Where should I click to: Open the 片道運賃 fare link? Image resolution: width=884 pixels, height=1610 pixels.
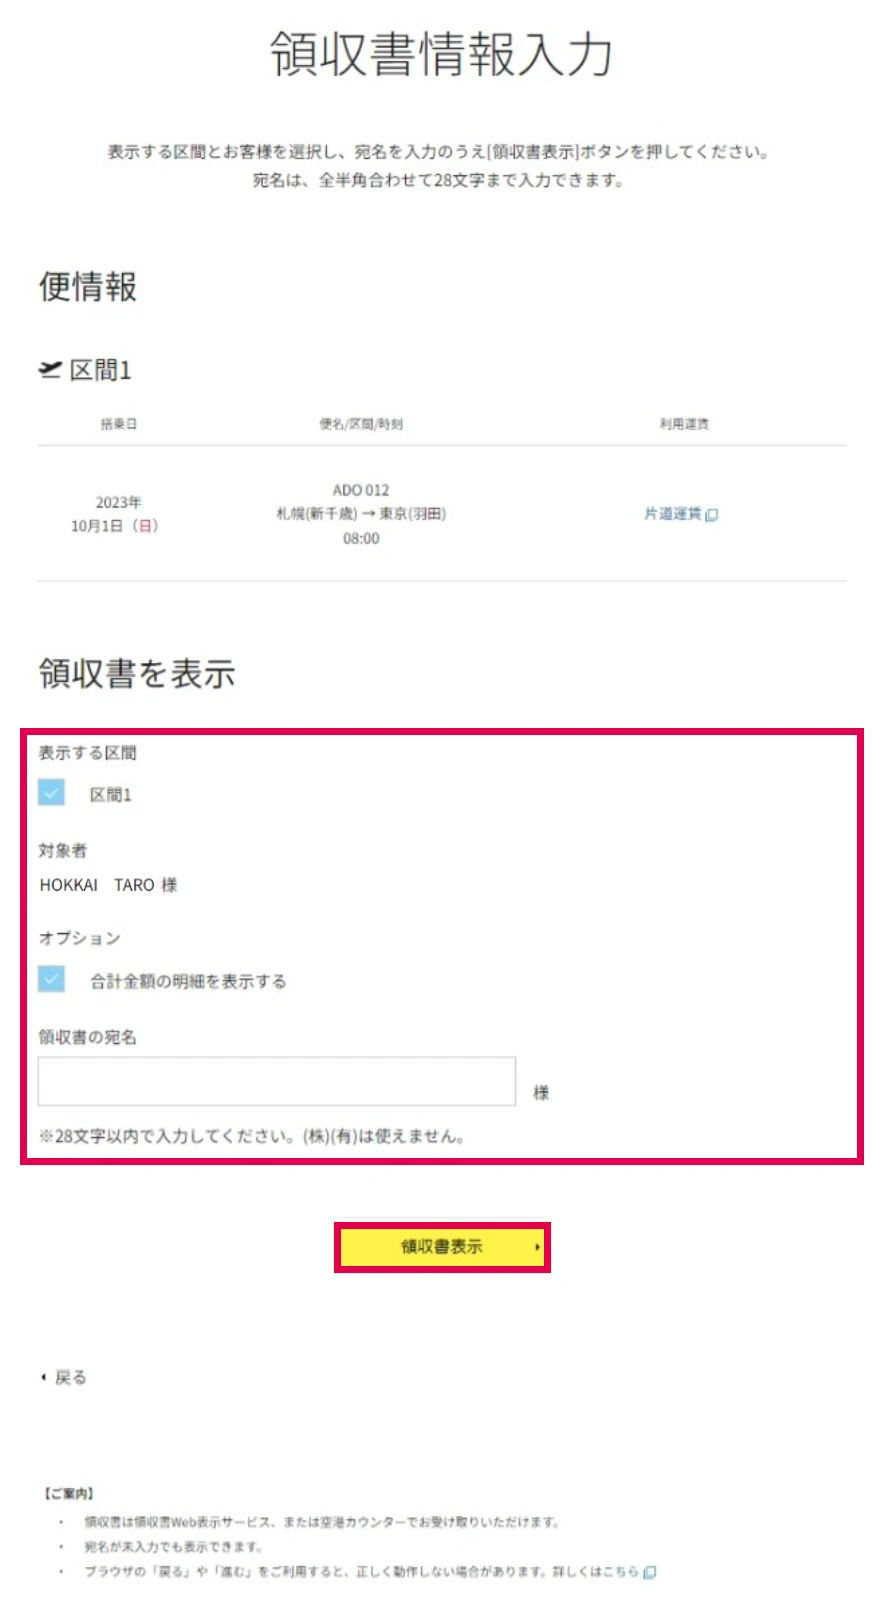pyautogui.click(x=673, y=514)
